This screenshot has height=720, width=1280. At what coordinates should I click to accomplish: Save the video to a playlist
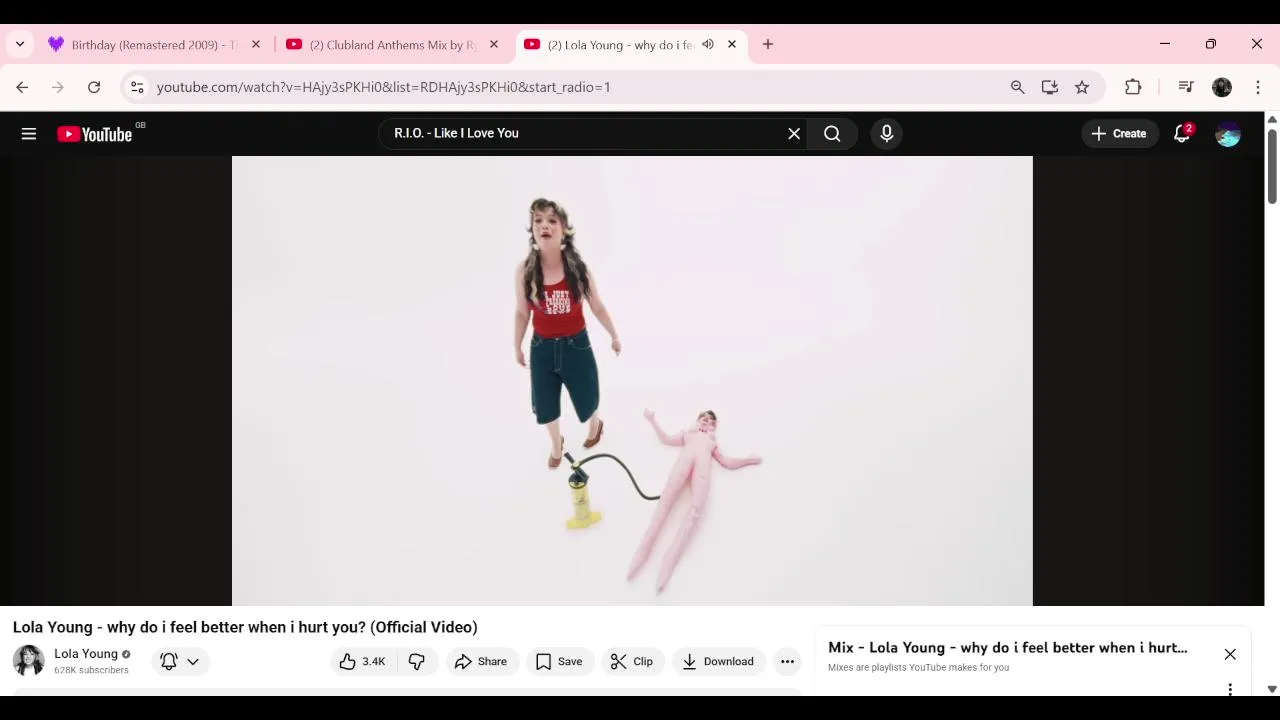(x=559, y=662)
